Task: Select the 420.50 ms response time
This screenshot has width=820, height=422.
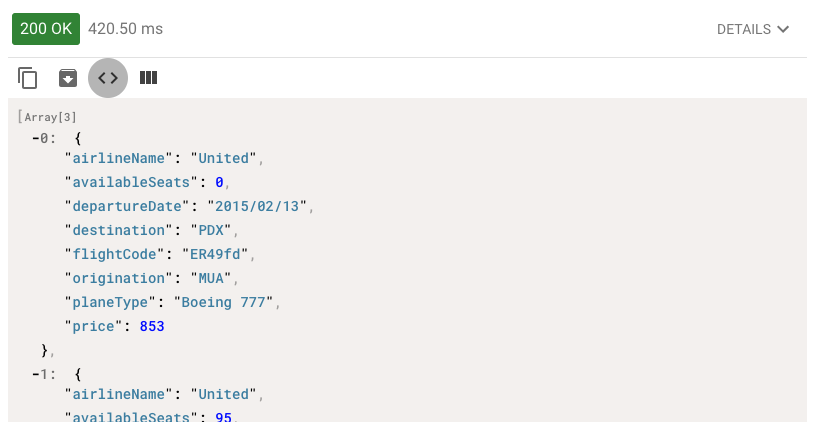Action: (126, 29)
